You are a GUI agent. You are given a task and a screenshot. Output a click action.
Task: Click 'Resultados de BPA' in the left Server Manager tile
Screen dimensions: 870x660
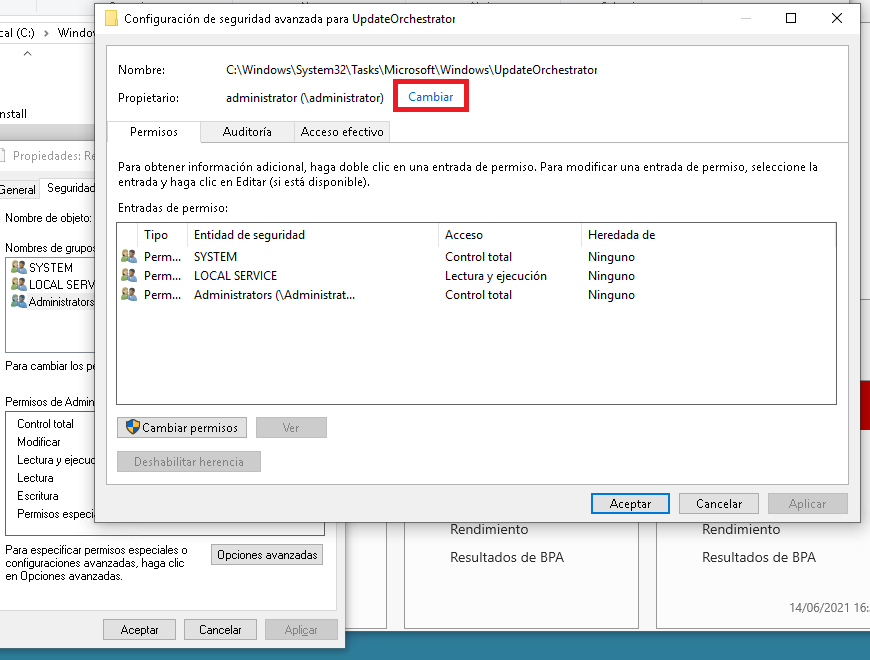click(507, 557)
